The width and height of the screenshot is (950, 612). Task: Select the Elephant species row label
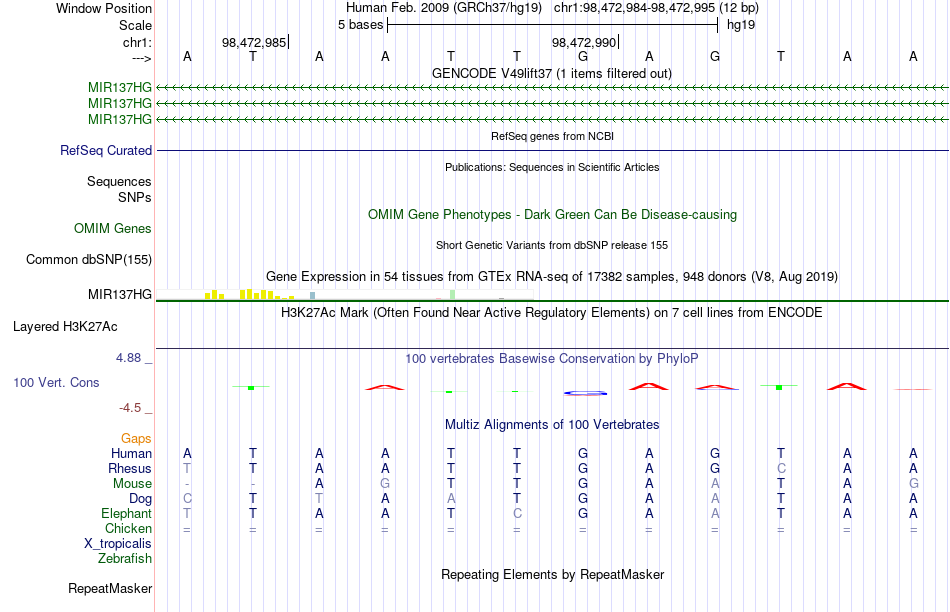pyautogui.click(x=126, y=513)
